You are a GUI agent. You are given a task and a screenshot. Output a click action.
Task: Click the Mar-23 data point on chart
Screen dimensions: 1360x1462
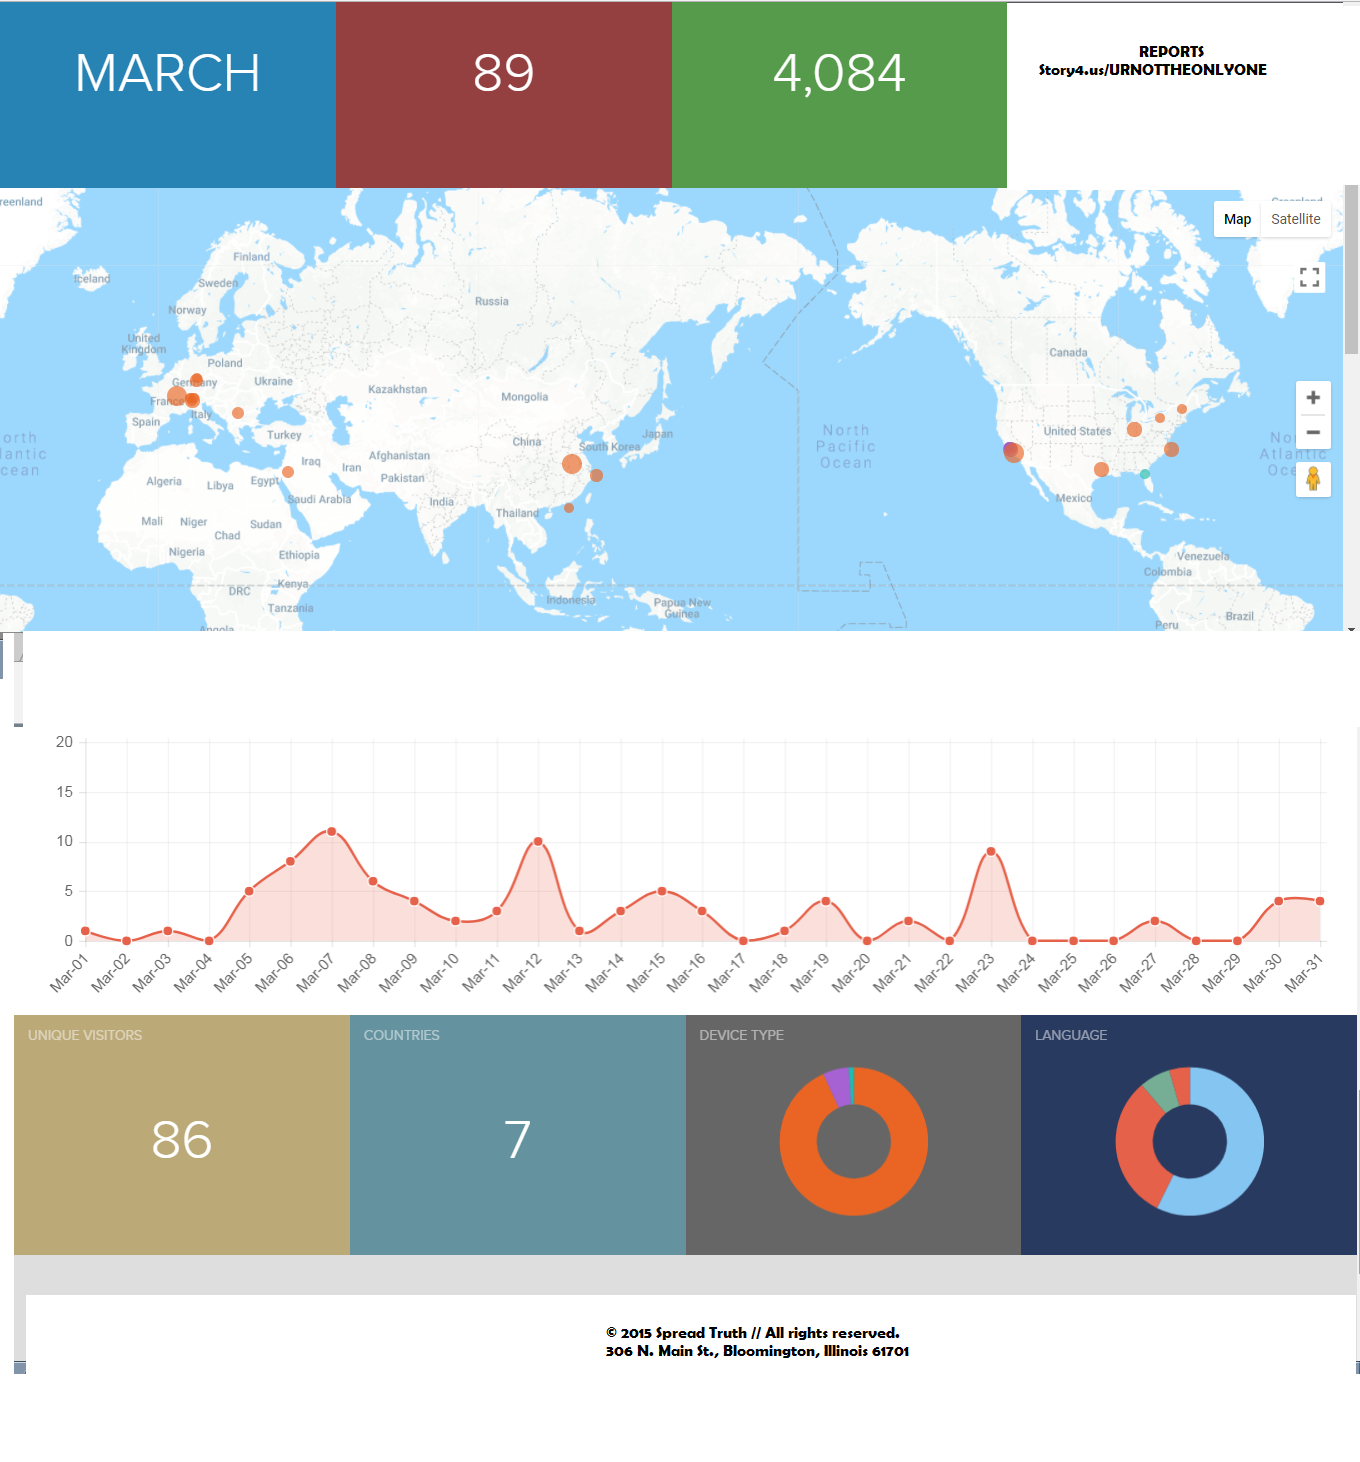tap(991, 852)
